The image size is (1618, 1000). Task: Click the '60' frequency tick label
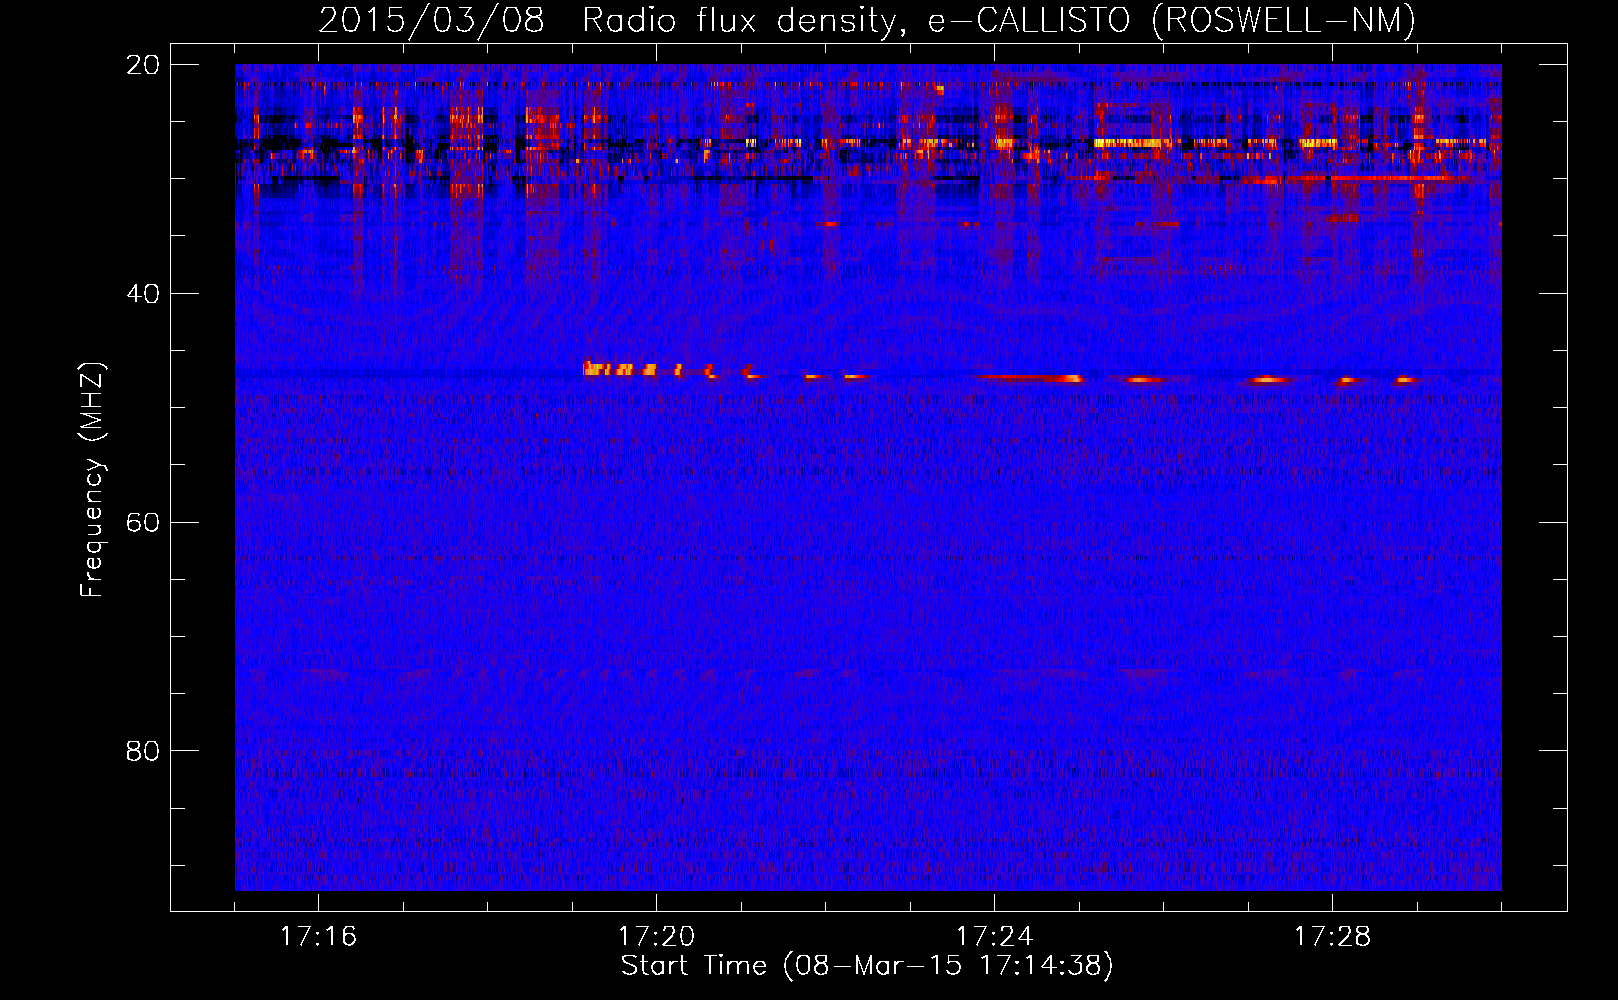(x=143, y=523)
